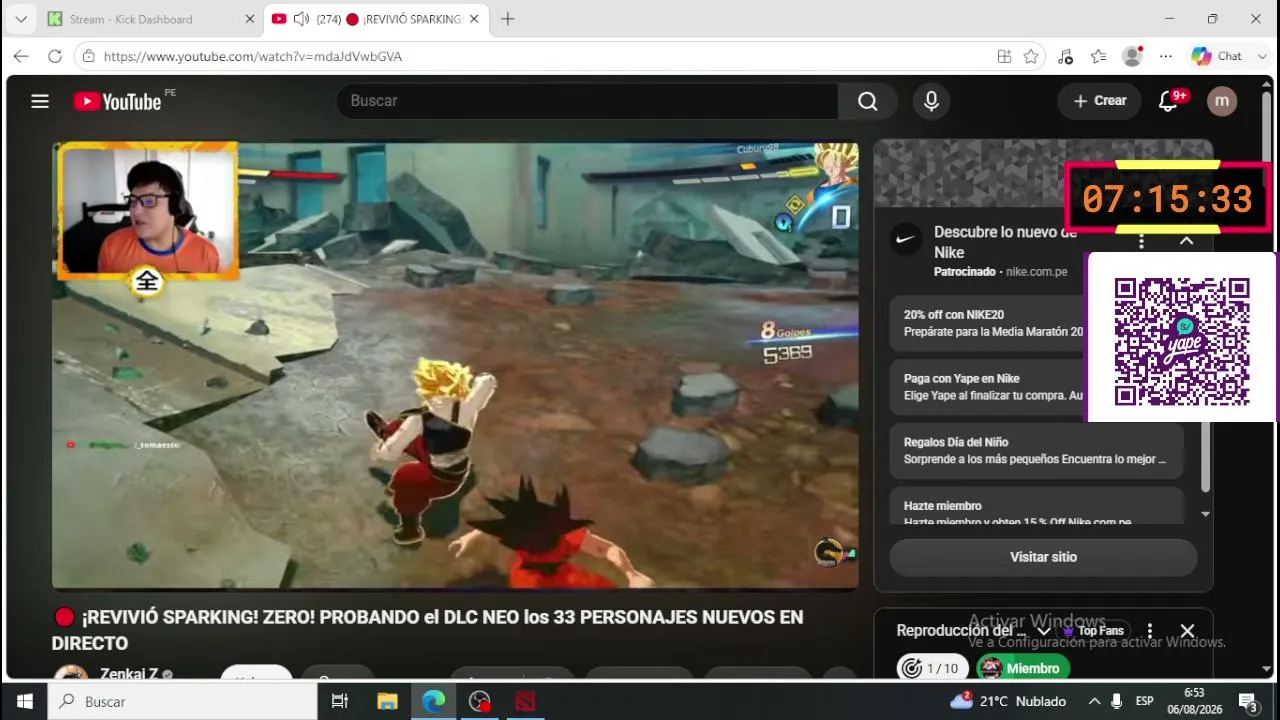Open the ESP language selector
This screenshot has height=720, width=1280.
1145,701
